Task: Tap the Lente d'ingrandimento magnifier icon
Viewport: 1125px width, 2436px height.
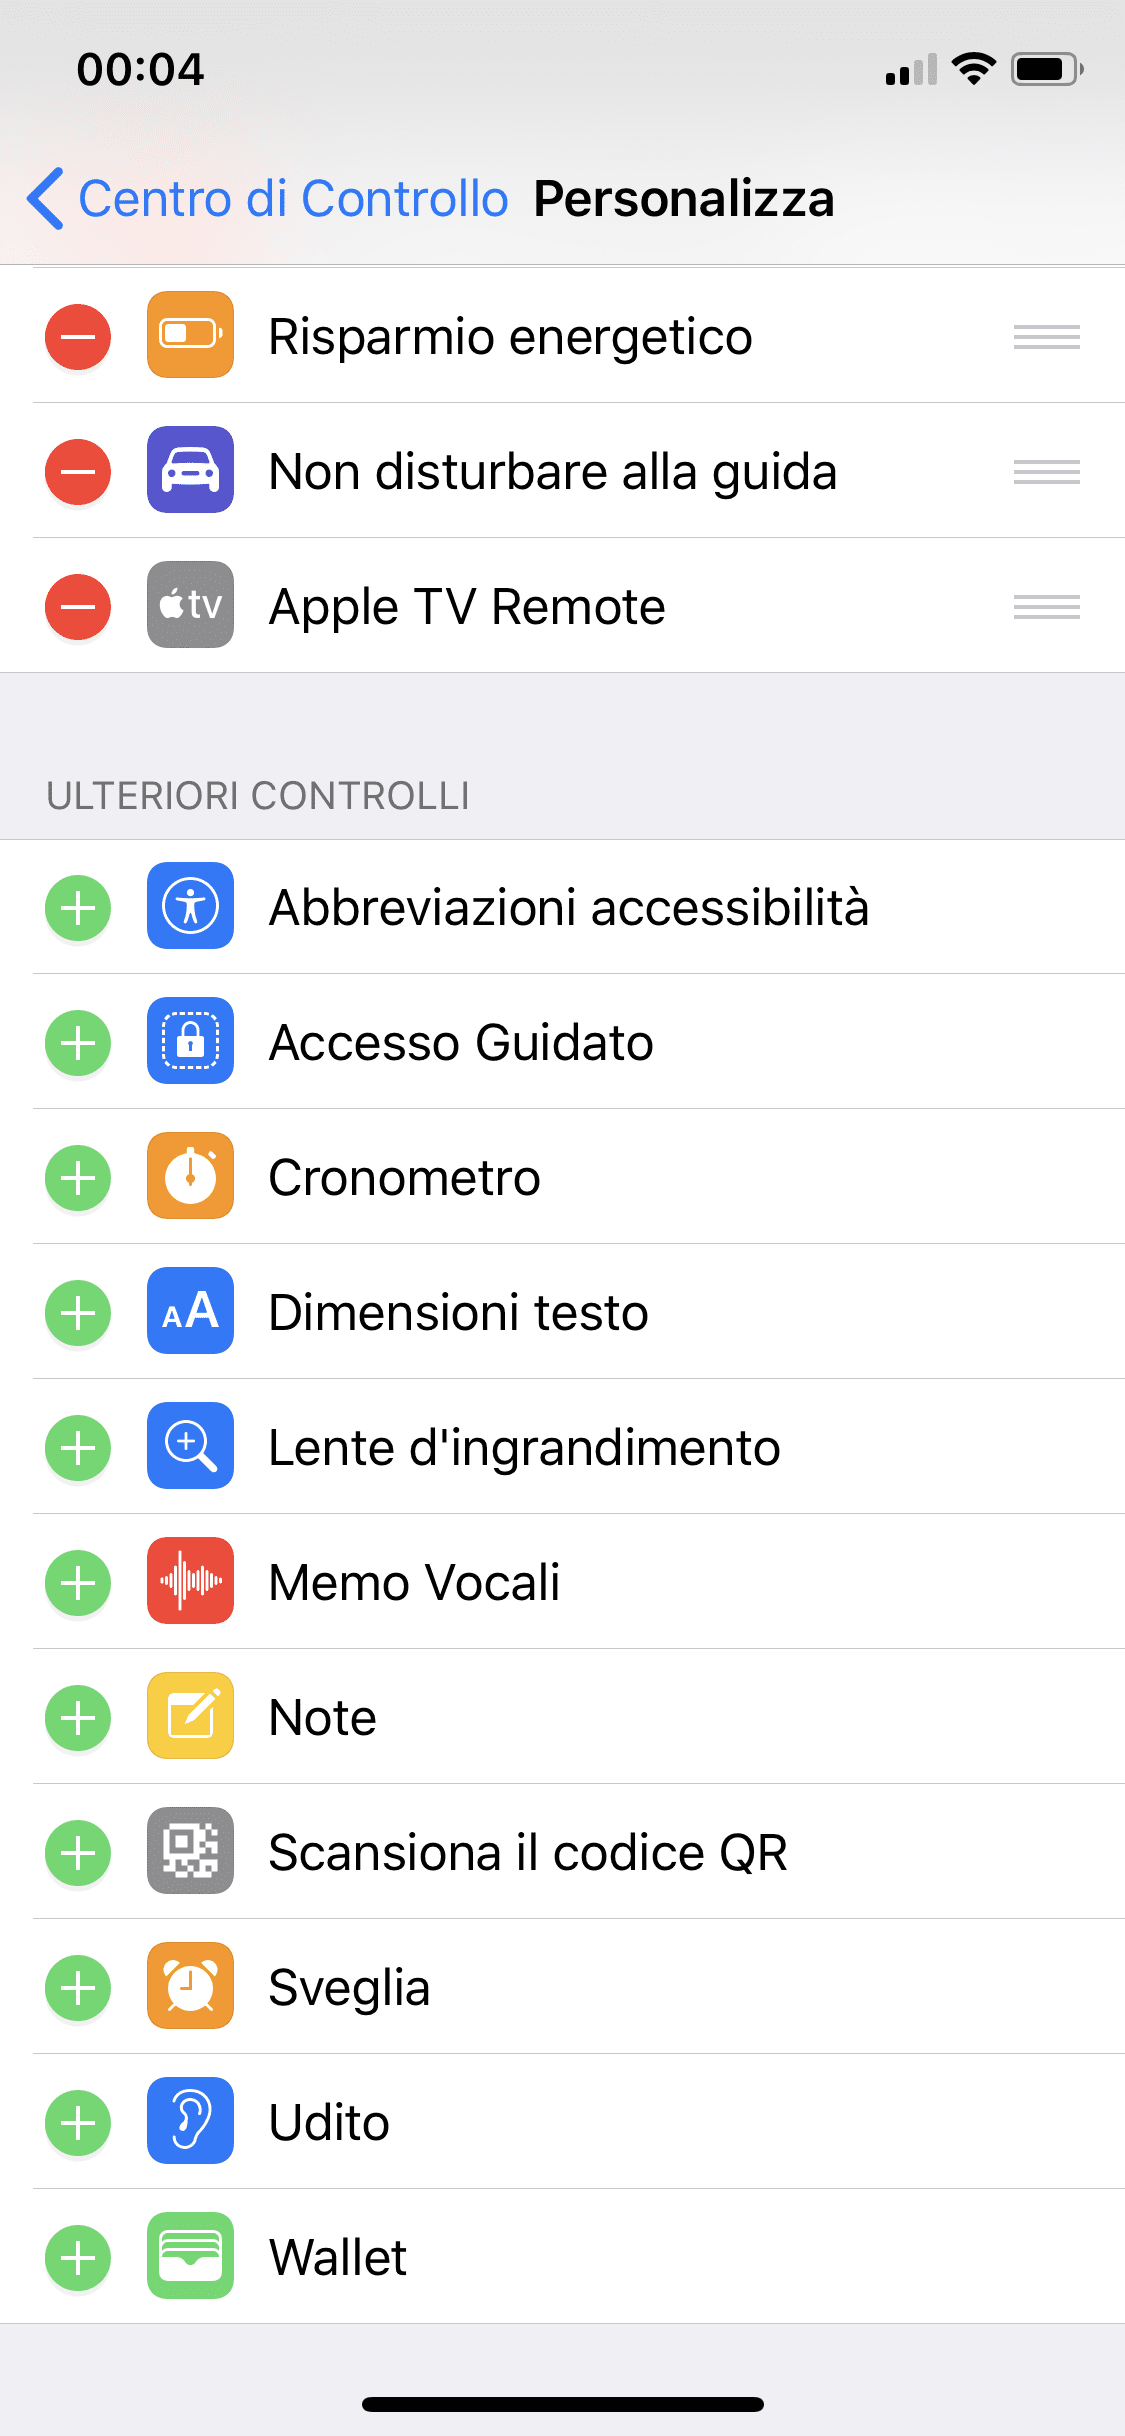Action: coord(190,1446)
